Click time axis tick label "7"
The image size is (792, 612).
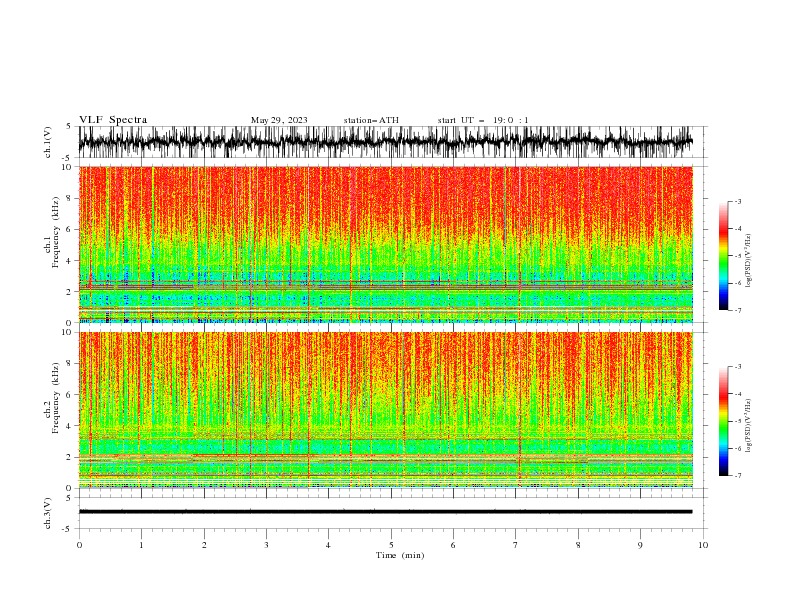tap(516, 545)
